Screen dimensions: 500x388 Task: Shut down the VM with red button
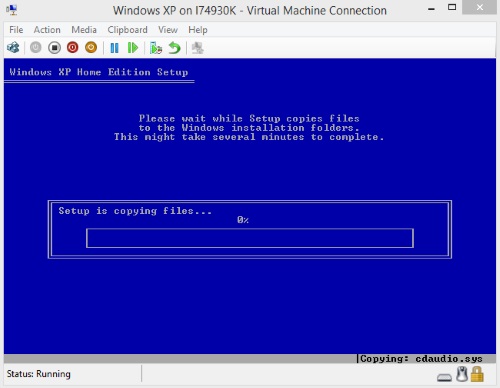coord(73,48)
